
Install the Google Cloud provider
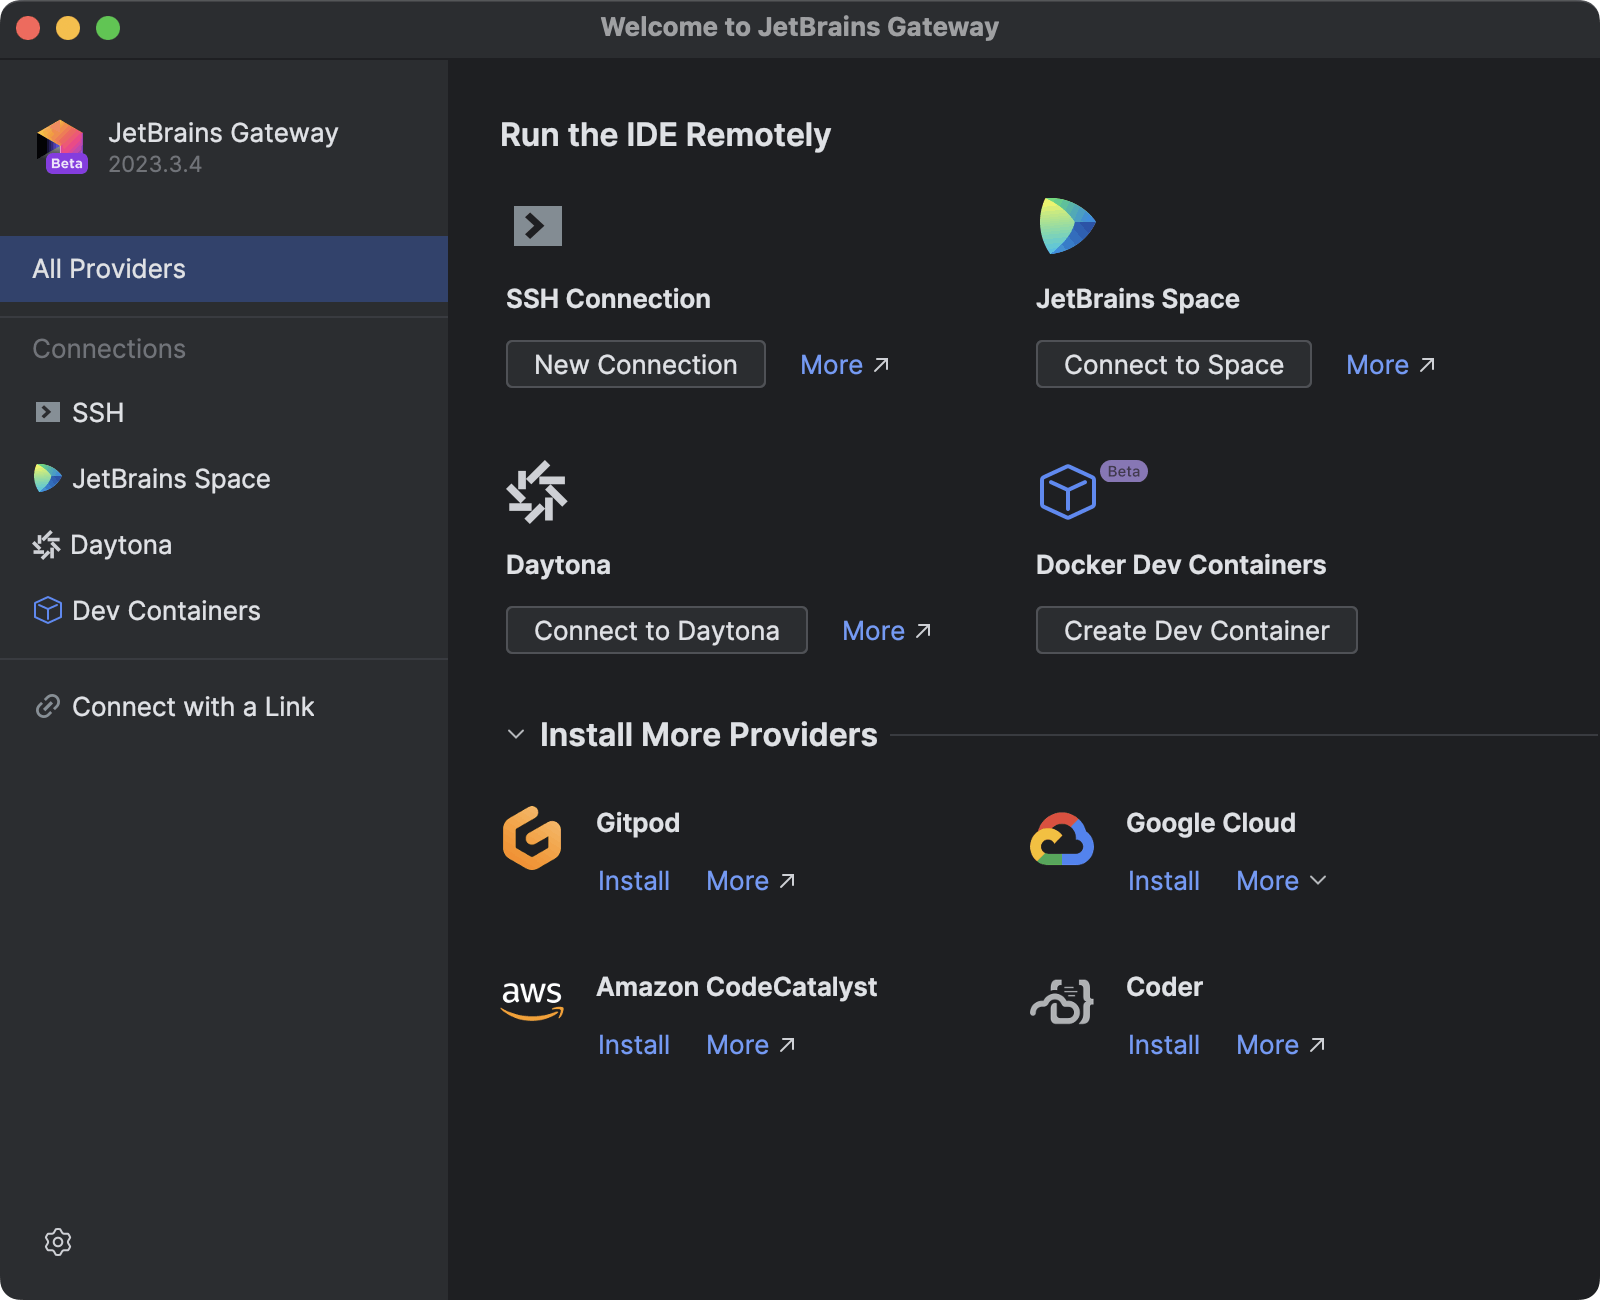point(1164,881)
